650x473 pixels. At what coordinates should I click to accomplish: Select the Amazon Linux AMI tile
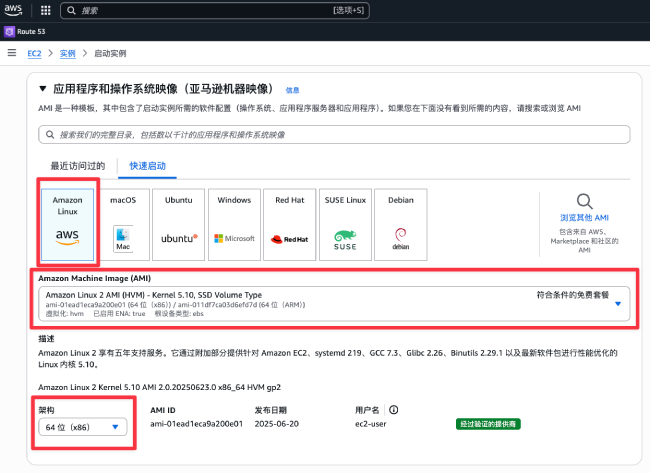68,225
